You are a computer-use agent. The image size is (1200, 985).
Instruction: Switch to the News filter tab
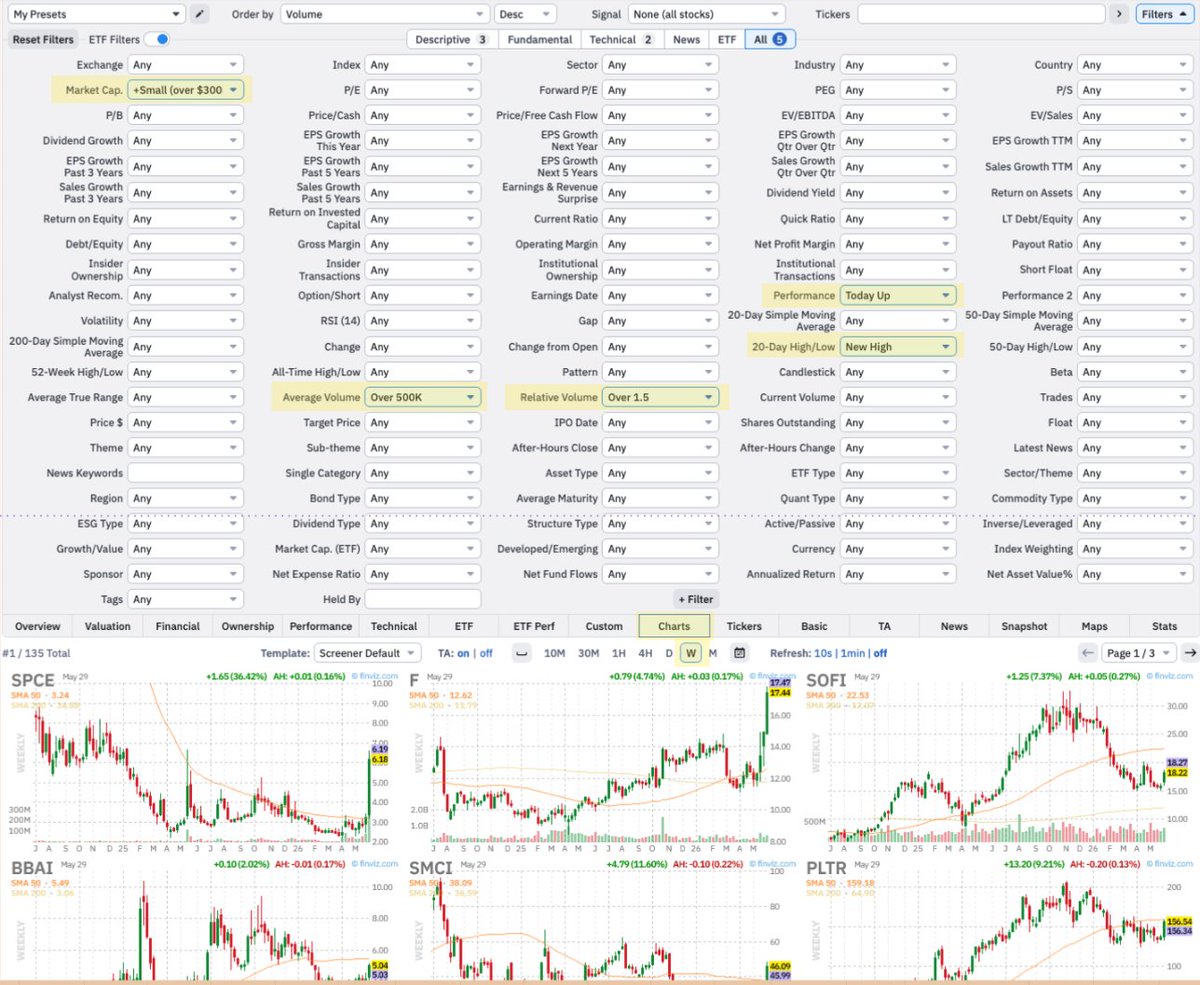[686, 39]
